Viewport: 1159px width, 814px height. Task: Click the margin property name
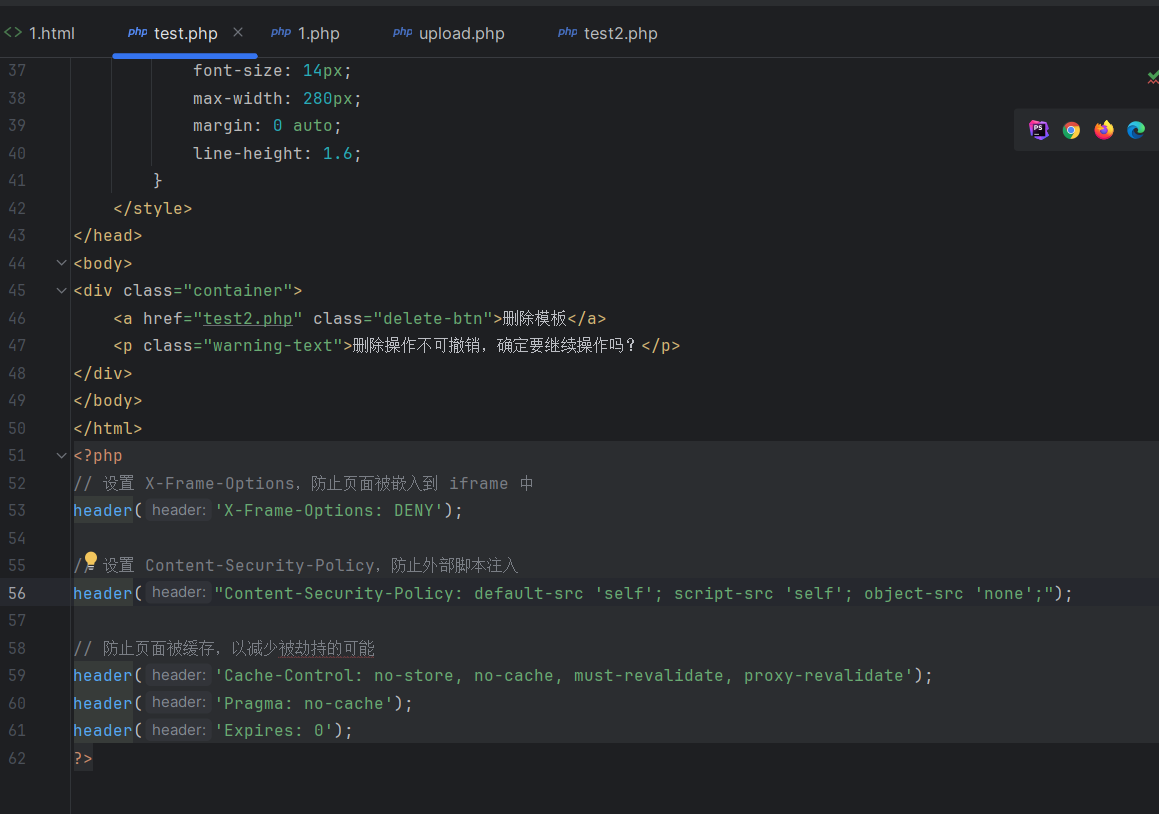[222, 126]
